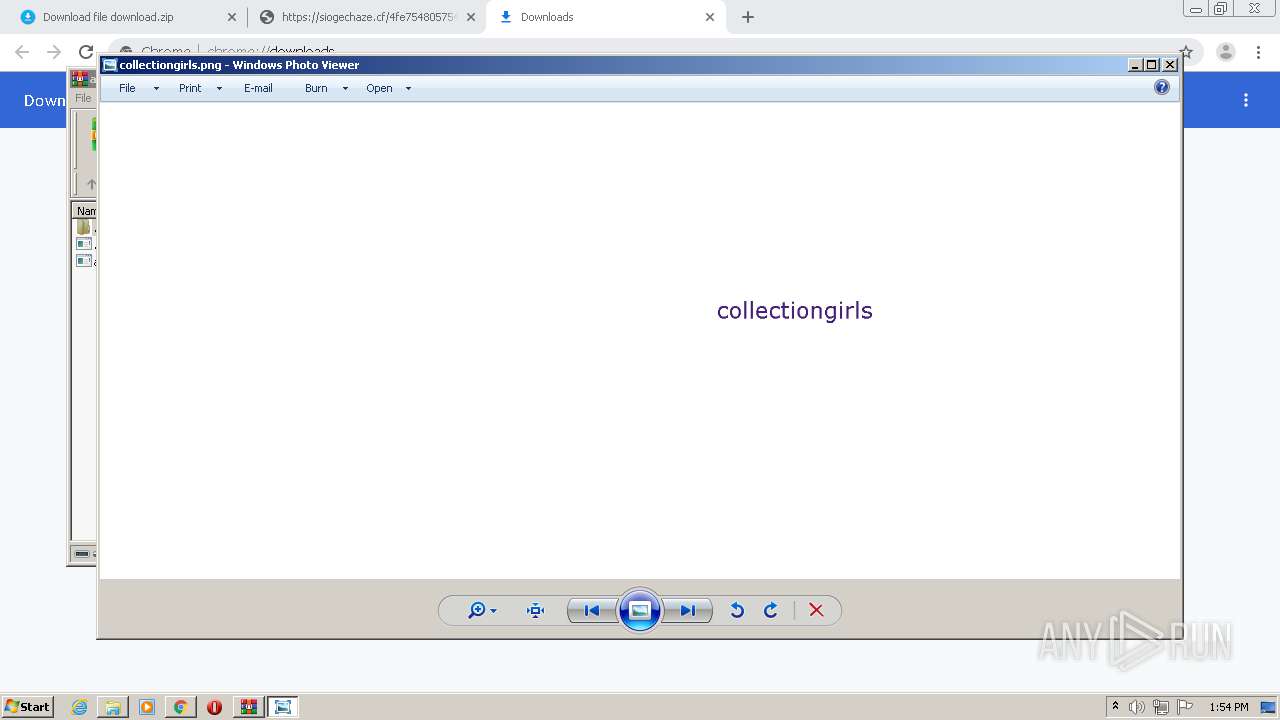Start the slide show
Viewport: 1280px width, 720px height.
[x=640, y=610]
